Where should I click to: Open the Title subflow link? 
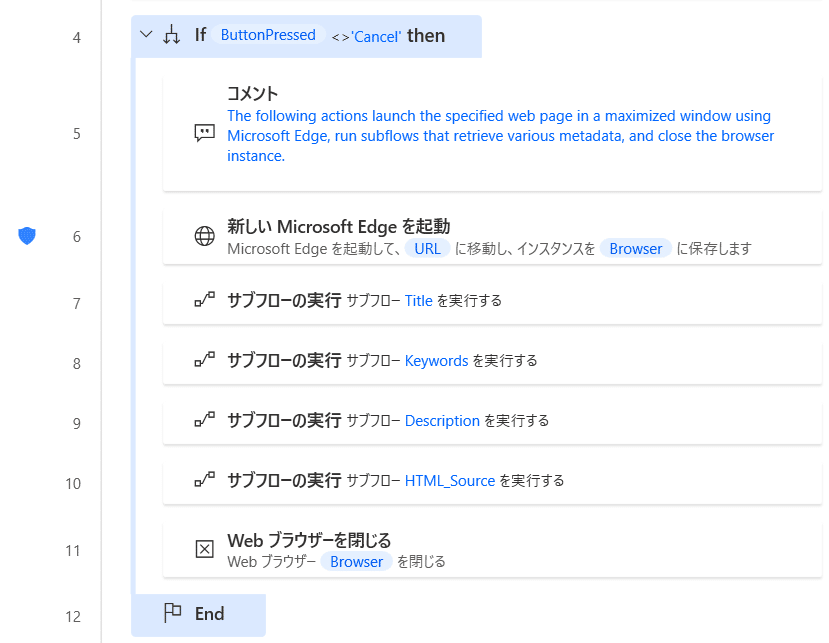tap(419, 301)
